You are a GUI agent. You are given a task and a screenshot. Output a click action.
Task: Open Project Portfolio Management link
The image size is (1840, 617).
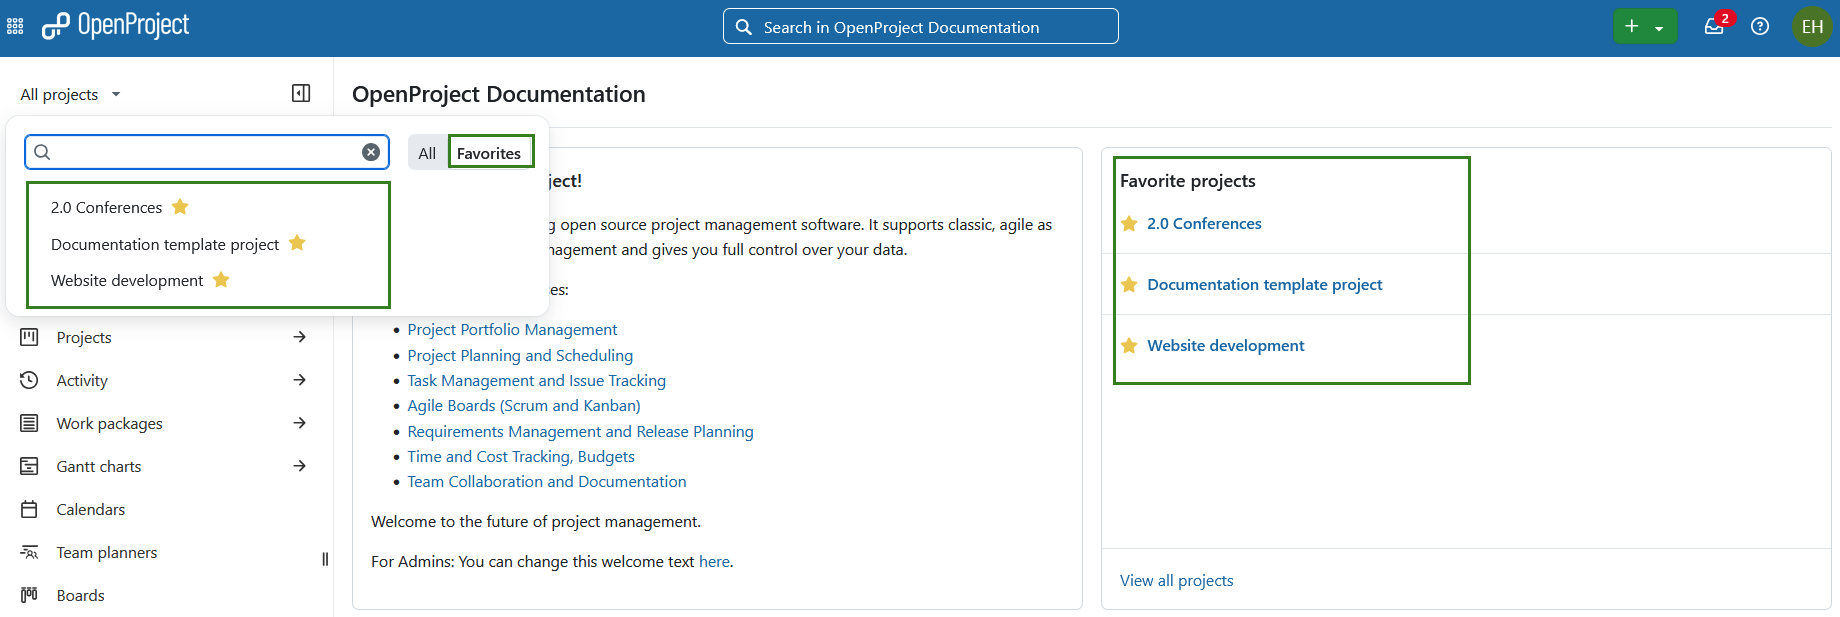point(512,329)
